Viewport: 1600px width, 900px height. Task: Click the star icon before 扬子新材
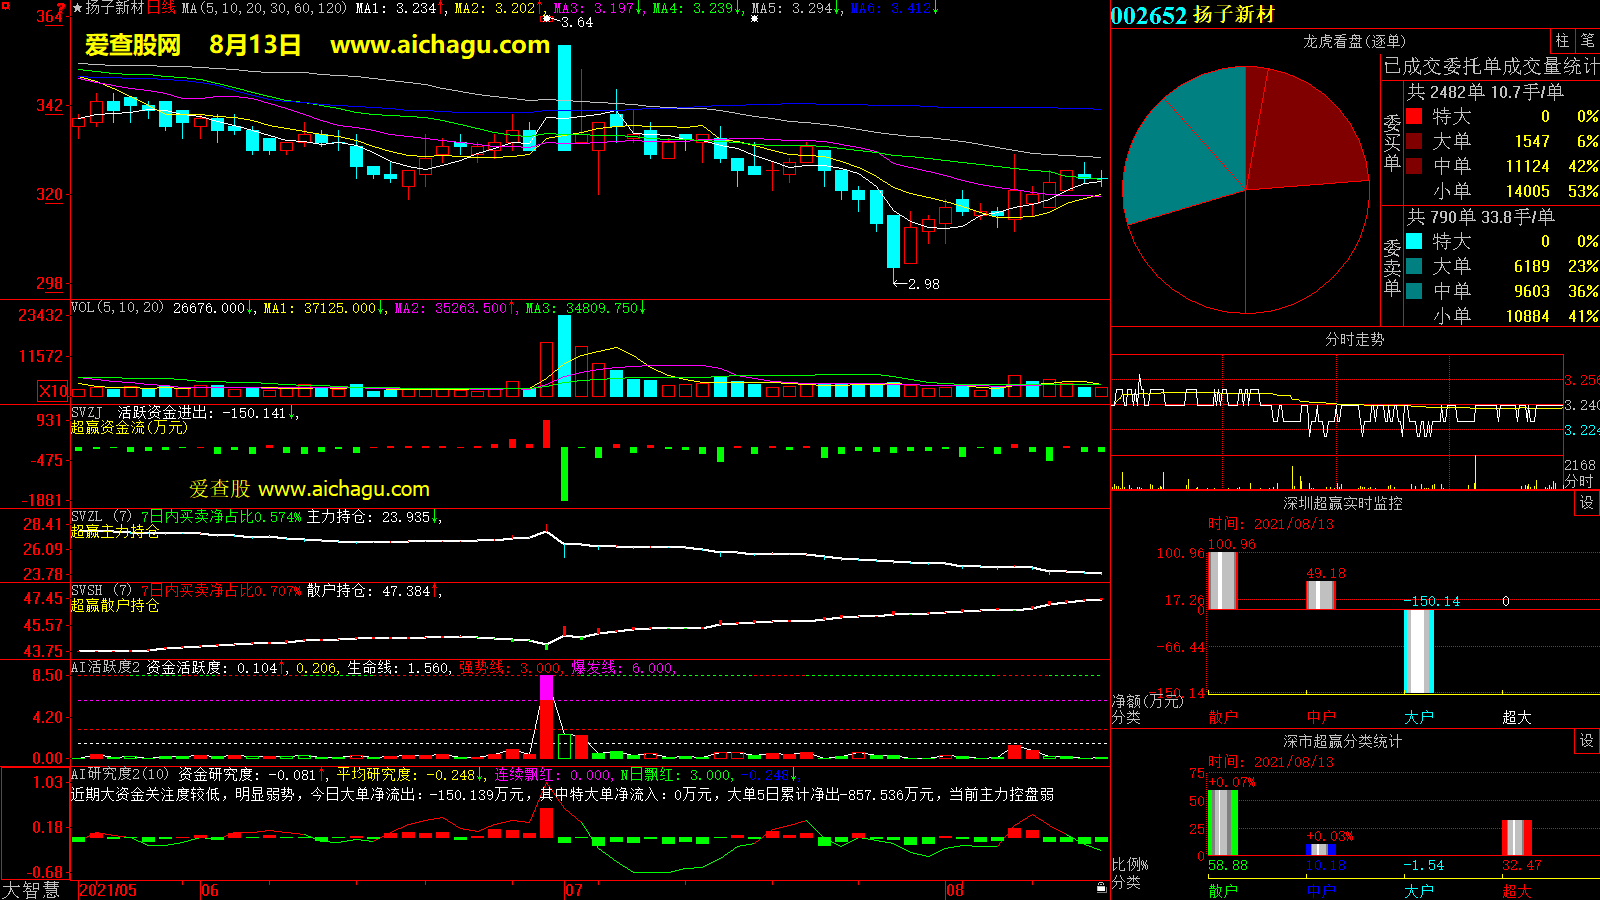point(78,8)
